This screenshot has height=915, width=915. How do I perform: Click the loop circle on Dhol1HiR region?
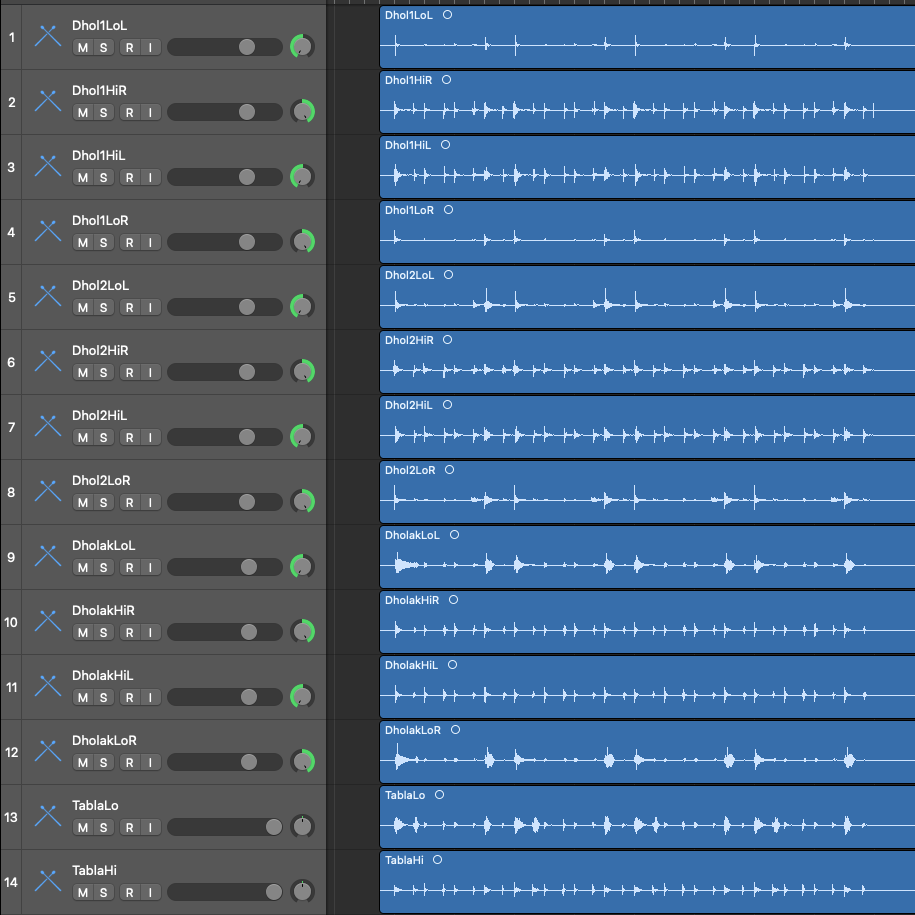click(446, 80)
